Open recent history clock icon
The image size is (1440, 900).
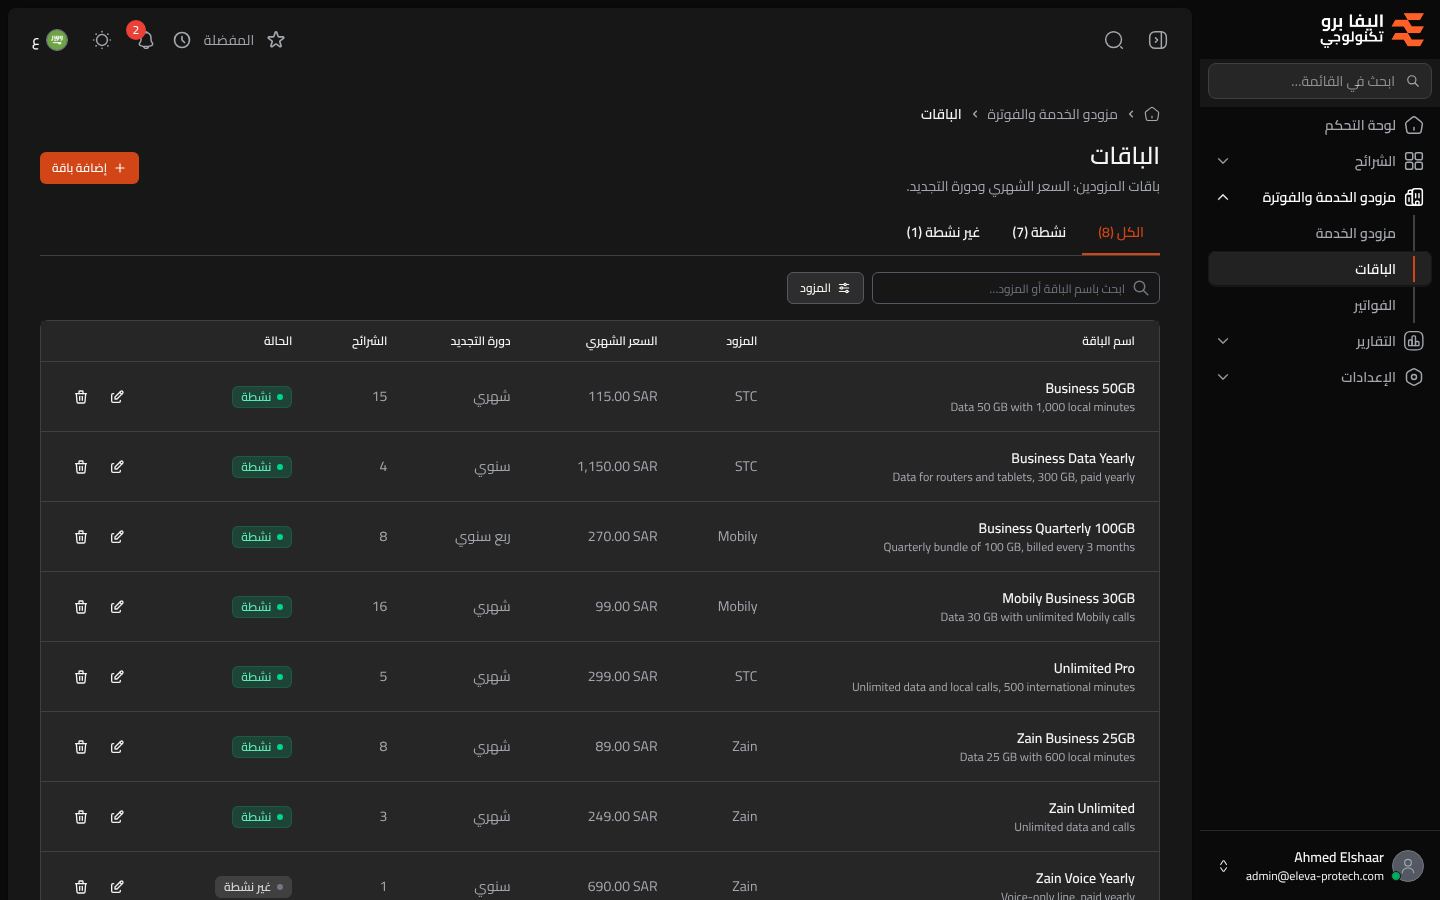[x=182, y=40]
